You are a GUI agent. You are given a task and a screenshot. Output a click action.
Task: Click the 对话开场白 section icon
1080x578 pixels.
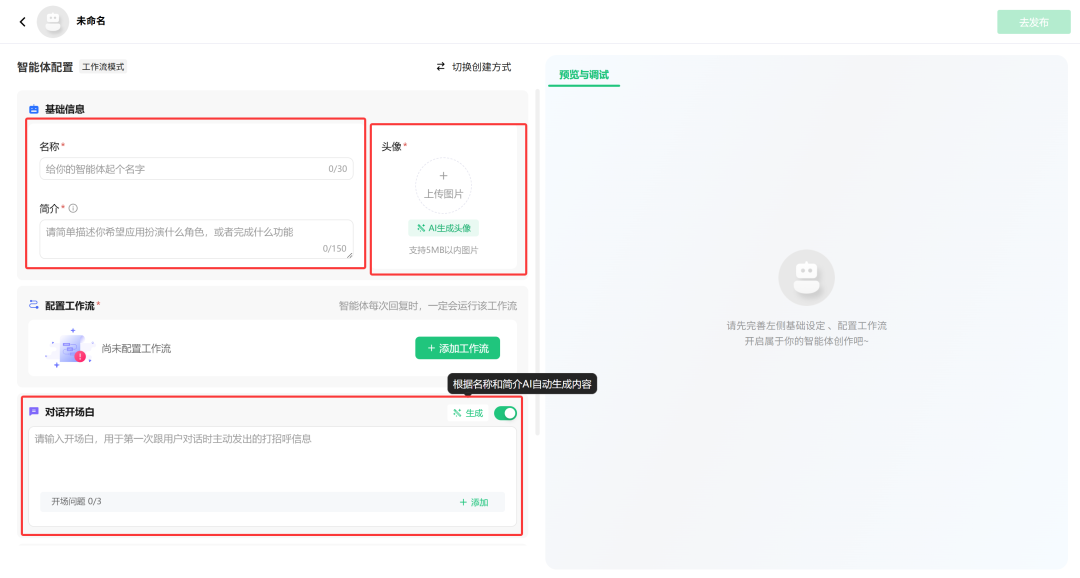tap(34, 411)
